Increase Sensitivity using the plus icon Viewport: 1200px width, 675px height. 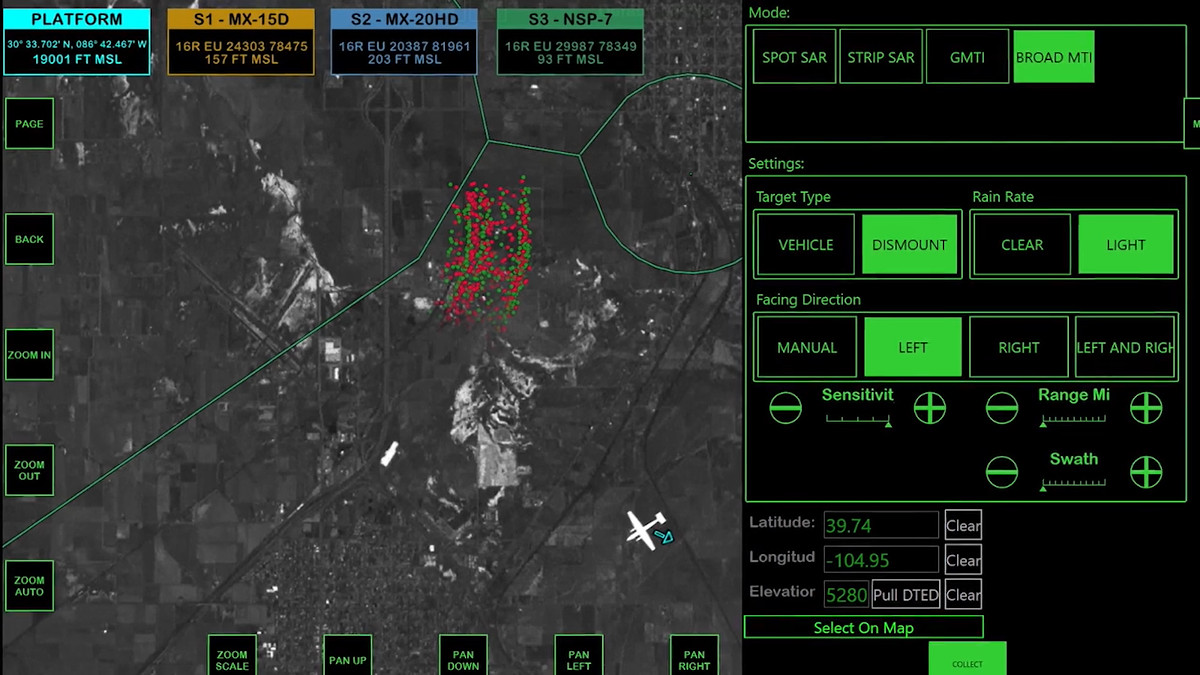930,408
